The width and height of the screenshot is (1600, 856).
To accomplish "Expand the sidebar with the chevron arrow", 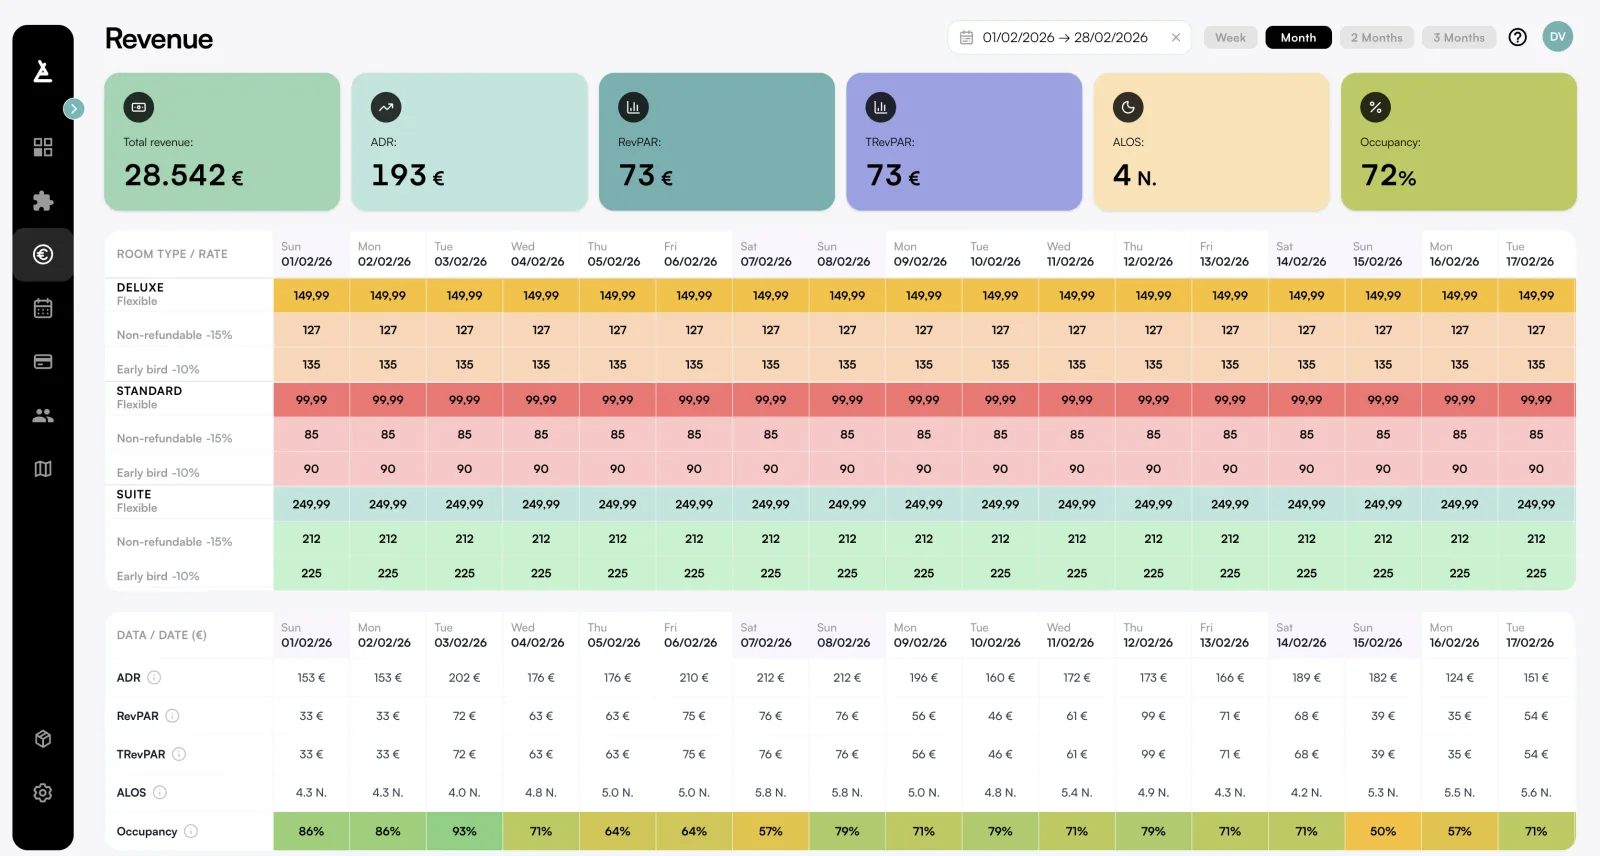I will (x=74, y=108).
